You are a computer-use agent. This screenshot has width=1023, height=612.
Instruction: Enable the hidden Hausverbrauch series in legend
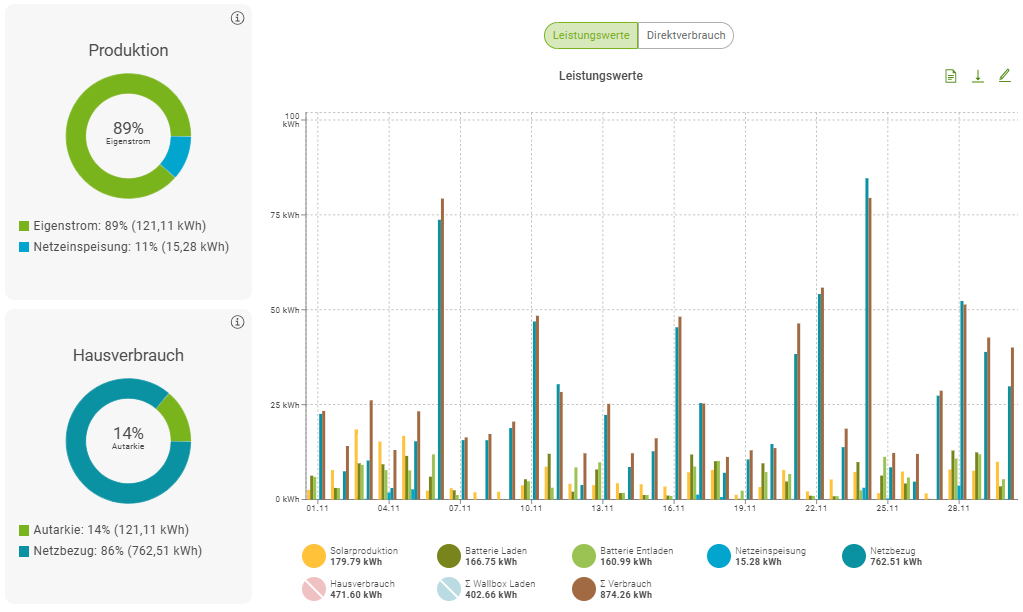314,589
